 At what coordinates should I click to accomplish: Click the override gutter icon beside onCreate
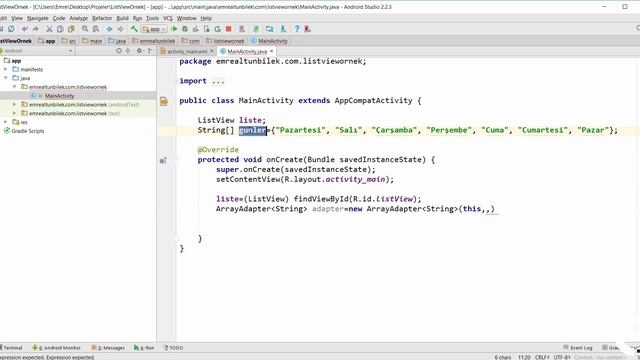(163, 160)
